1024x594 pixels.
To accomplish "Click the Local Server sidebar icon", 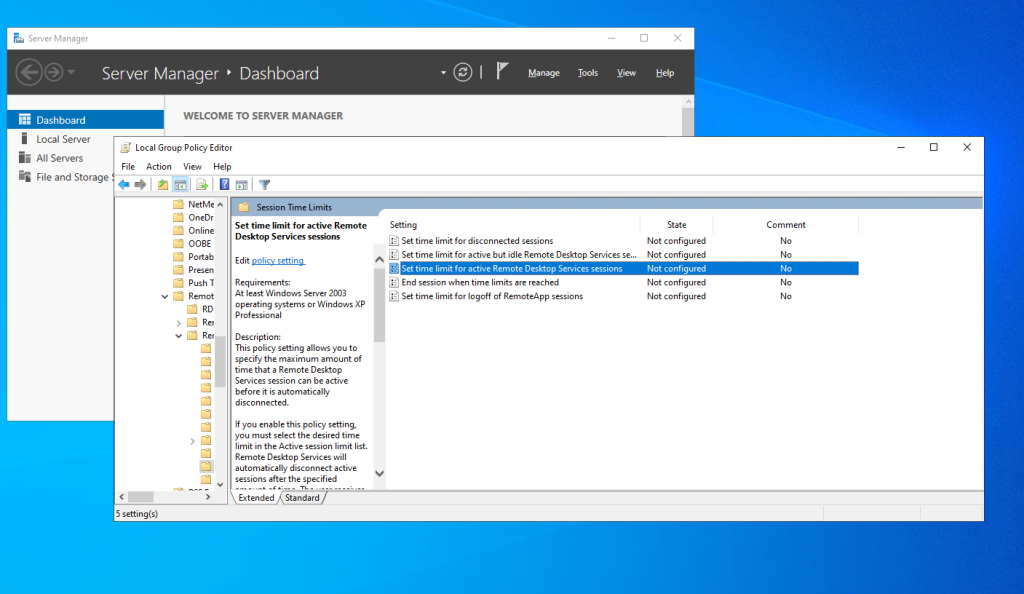I will pyautogui.click(x=24, y=138).
